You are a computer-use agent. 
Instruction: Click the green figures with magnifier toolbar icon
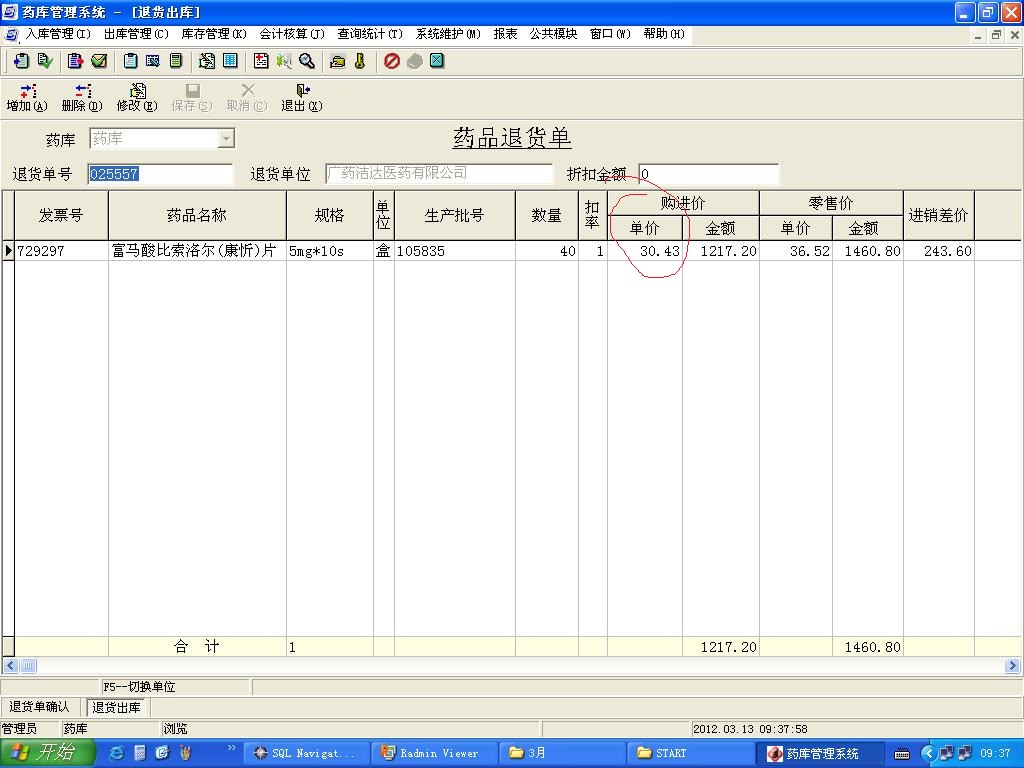pos(284,61)
